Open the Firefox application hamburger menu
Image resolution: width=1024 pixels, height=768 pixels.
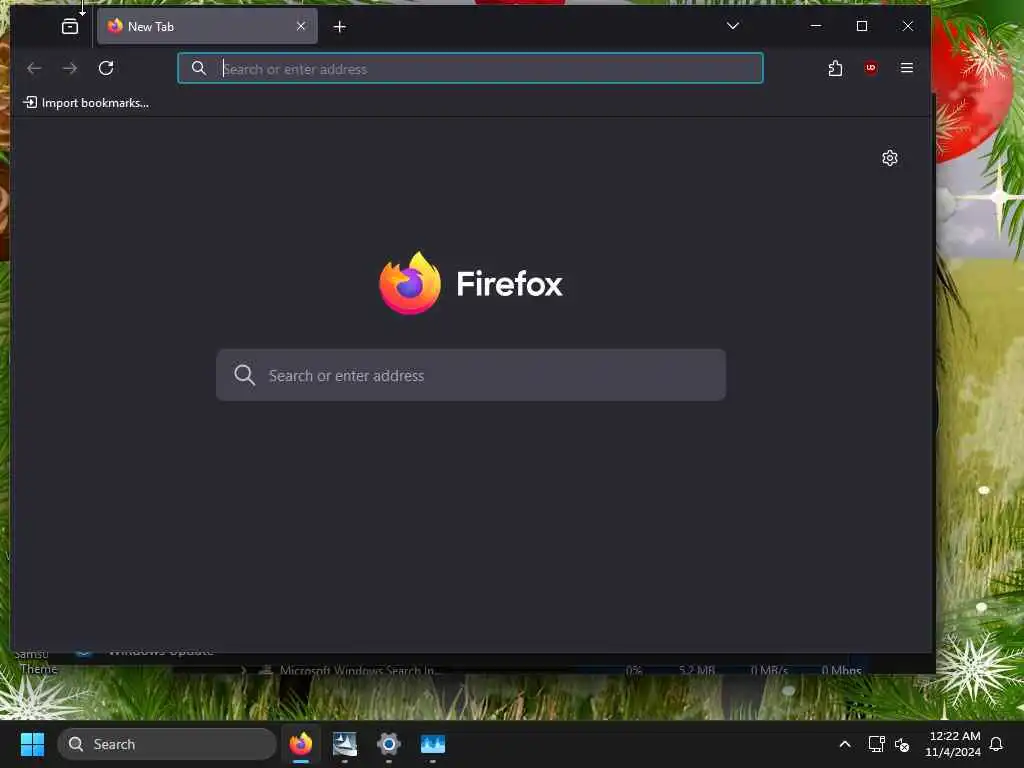pos(906,68)
